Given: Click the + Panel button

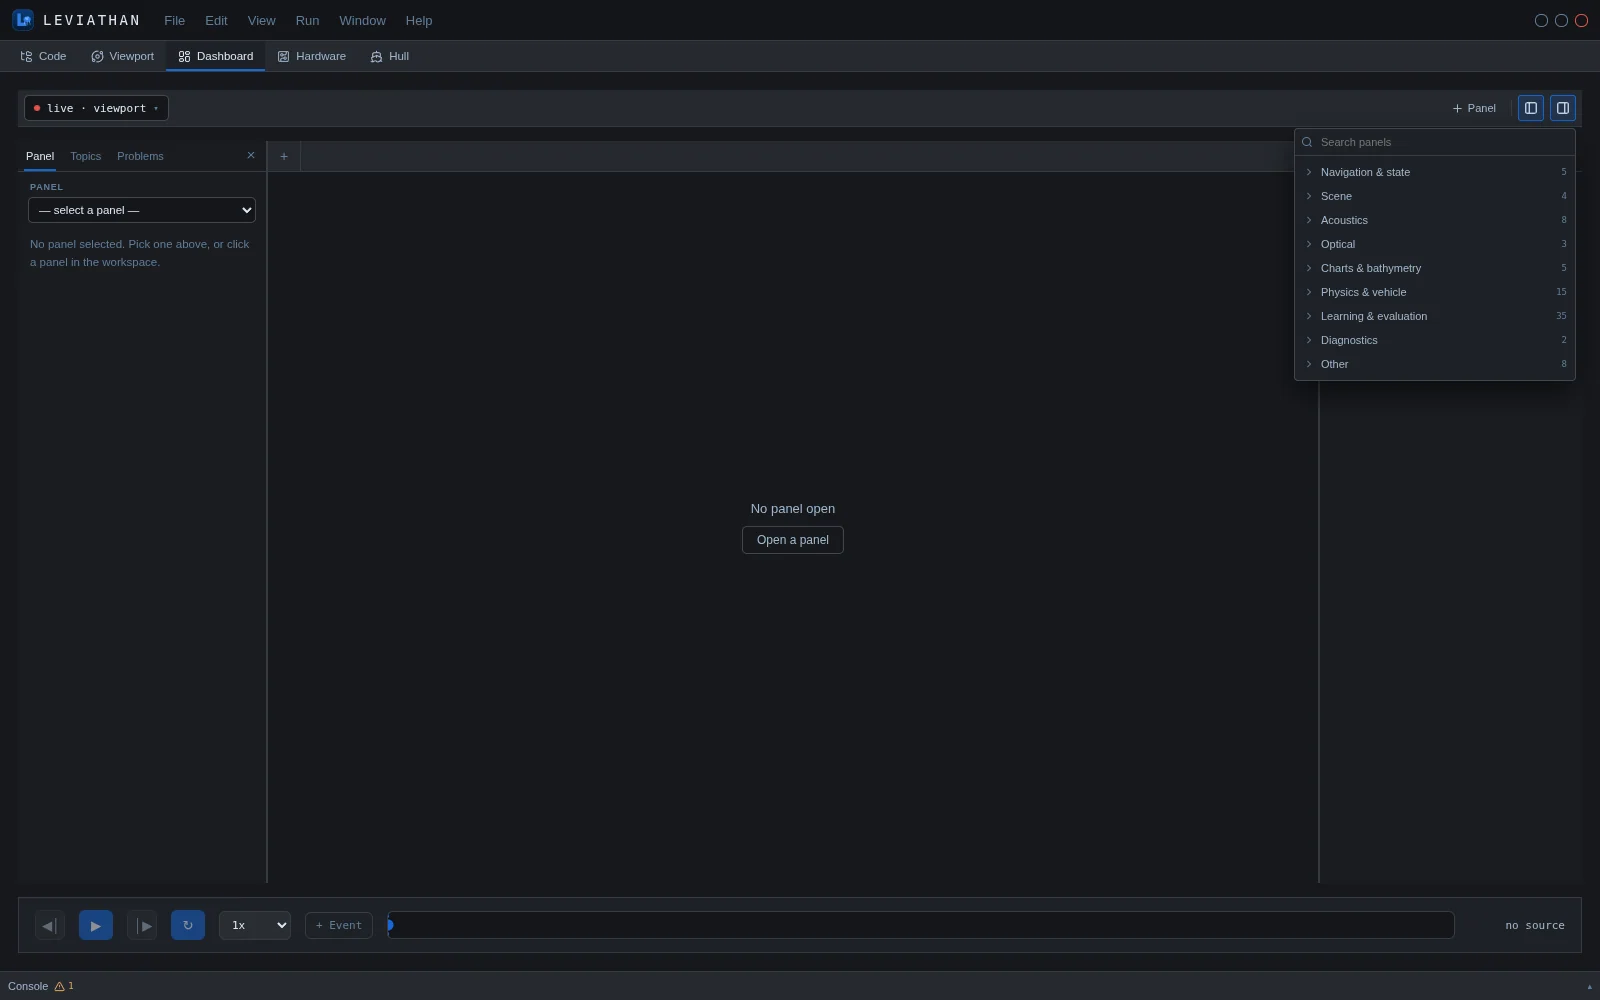Looking at the screenshot, I should coord(1474,108).
